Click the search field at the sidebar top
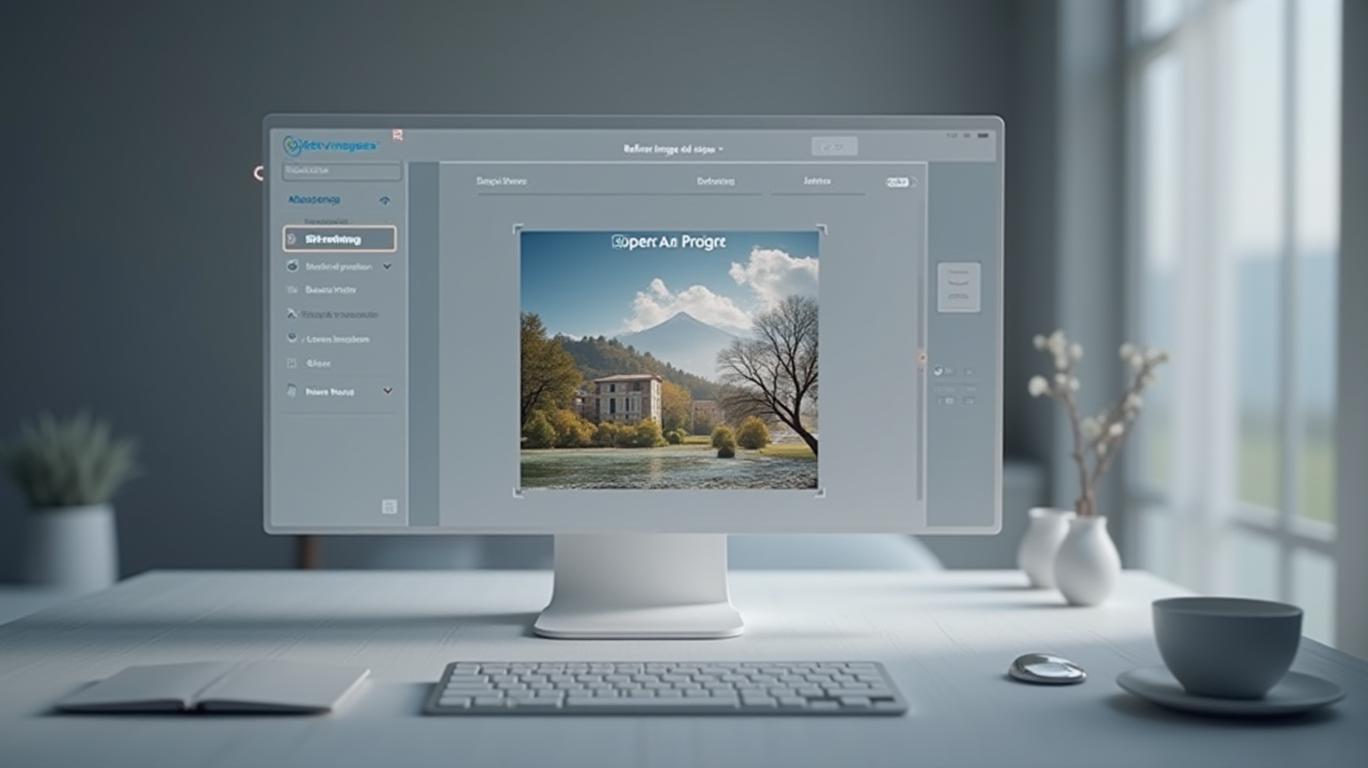This screenshot has width=1368, height=768. point(342,172)
